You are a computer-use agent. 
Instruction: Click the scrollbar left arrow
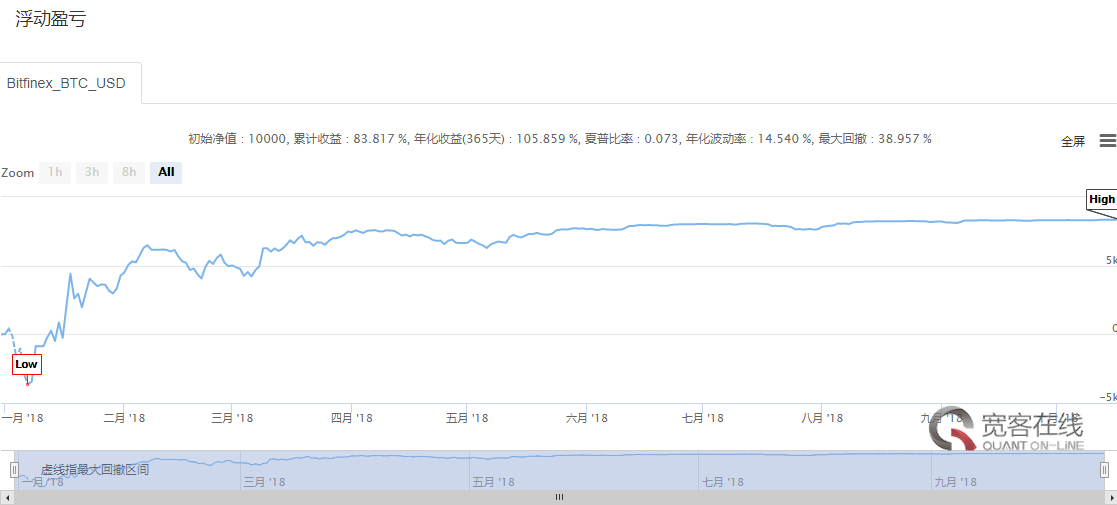6,497
